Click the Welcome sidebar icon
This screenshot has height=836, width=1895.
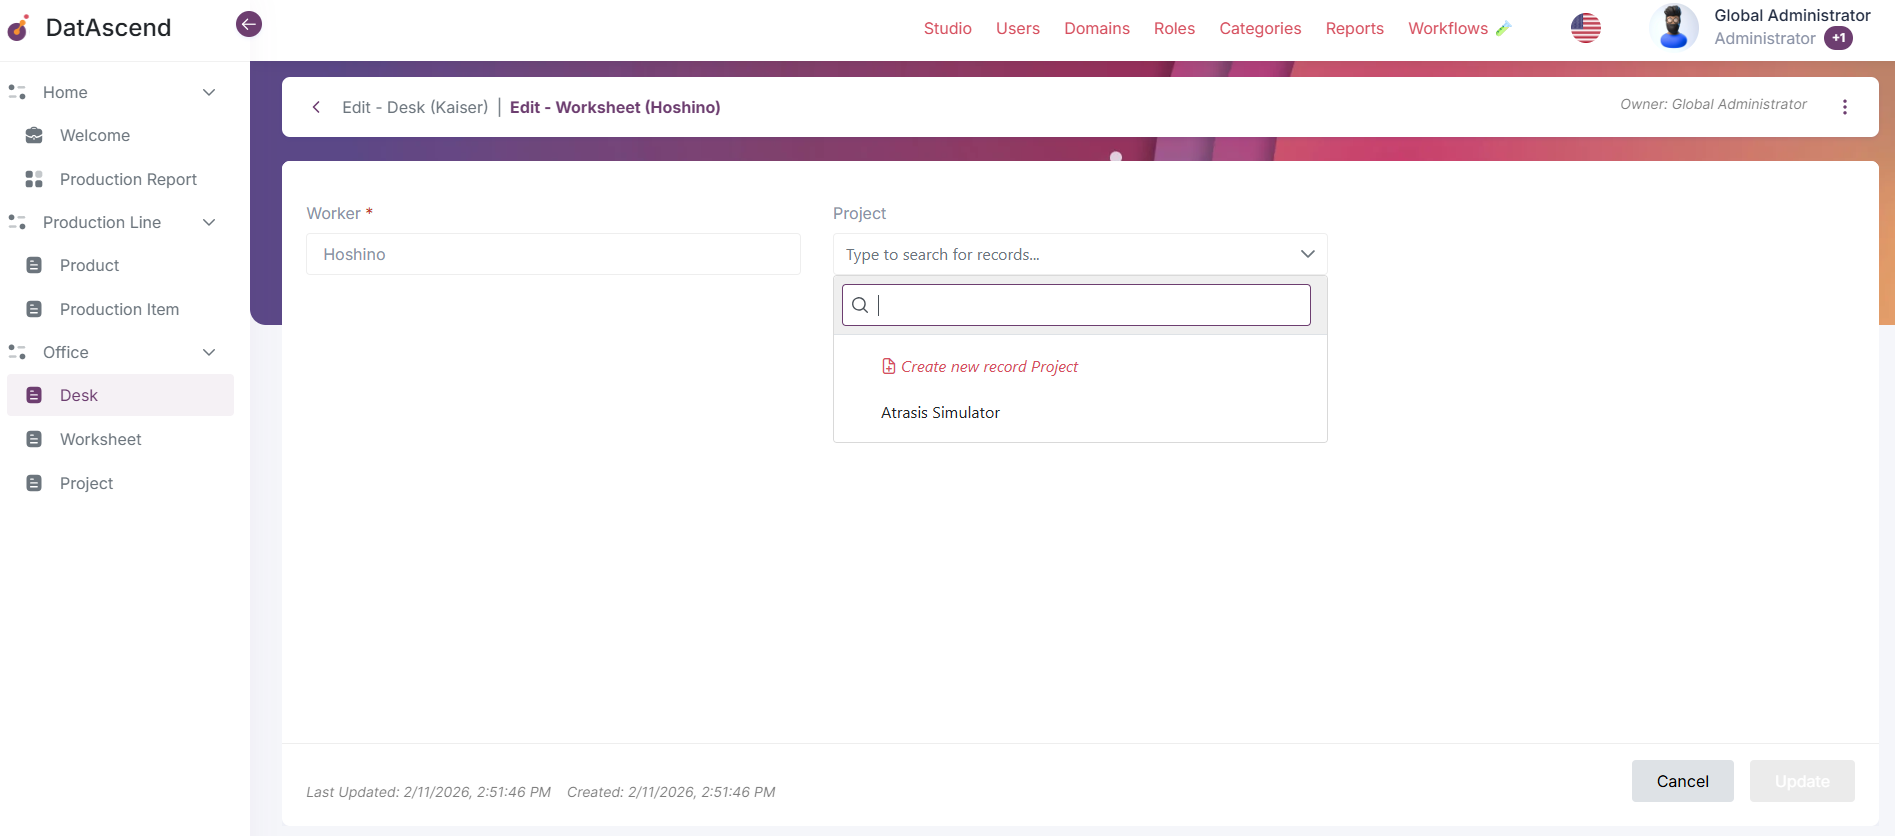[34, 135]
